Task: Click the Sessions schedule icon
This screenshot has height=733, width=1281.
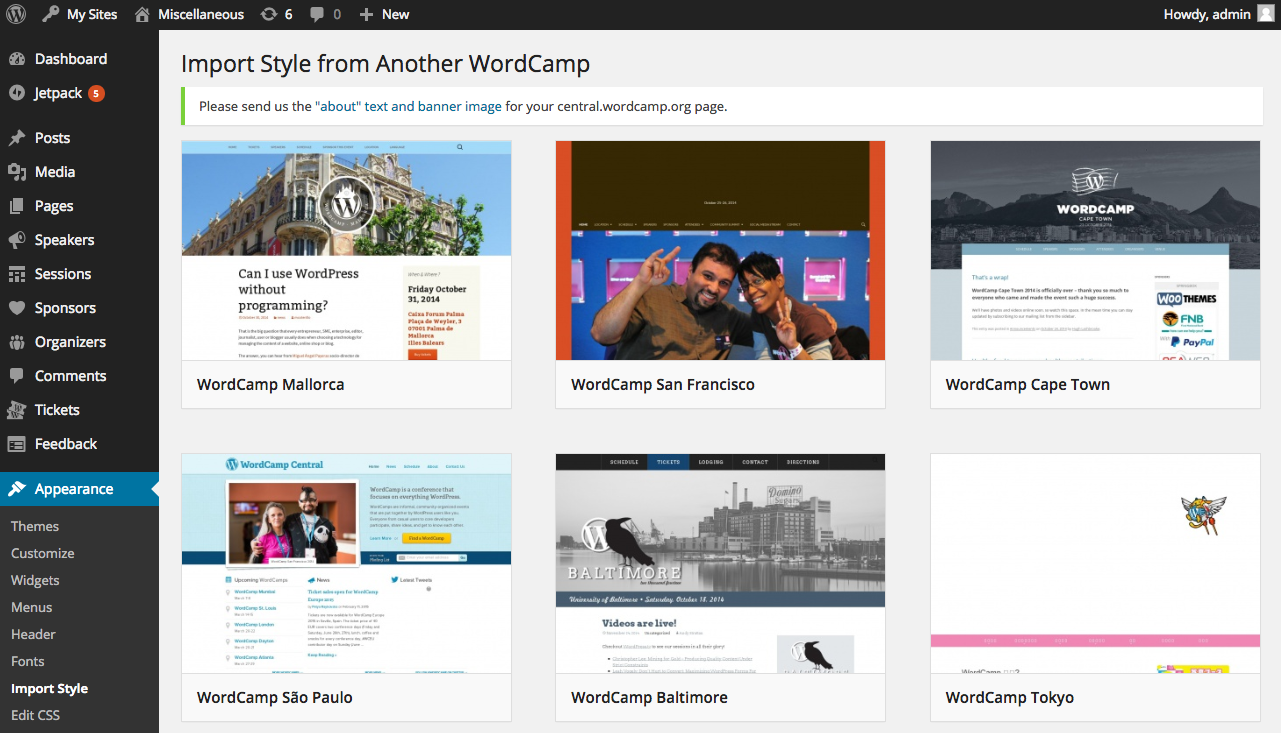Action: (17, 274)
